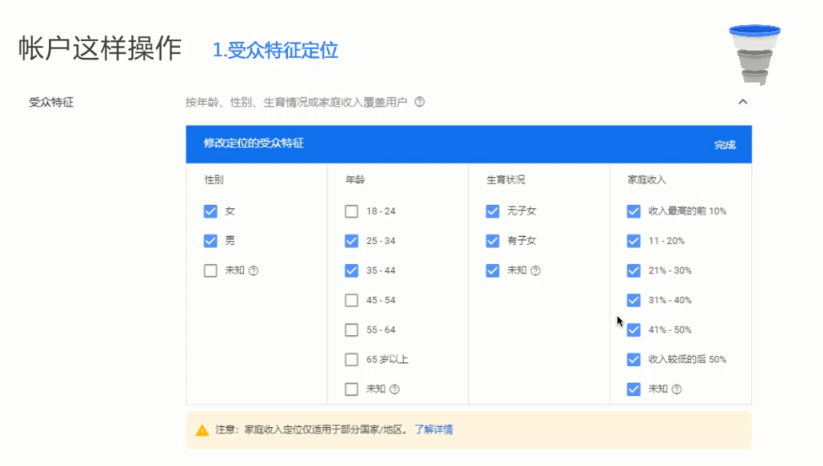This screenshot has height=466, width=823.
Task: Uncheck 收入最高的前 10% checkbox
Action: click(x=634, y=211)
